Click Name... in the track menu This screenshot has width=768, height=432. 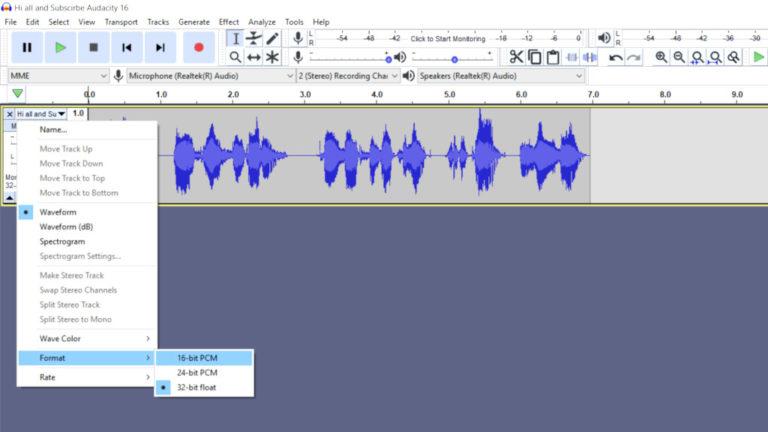53,129
